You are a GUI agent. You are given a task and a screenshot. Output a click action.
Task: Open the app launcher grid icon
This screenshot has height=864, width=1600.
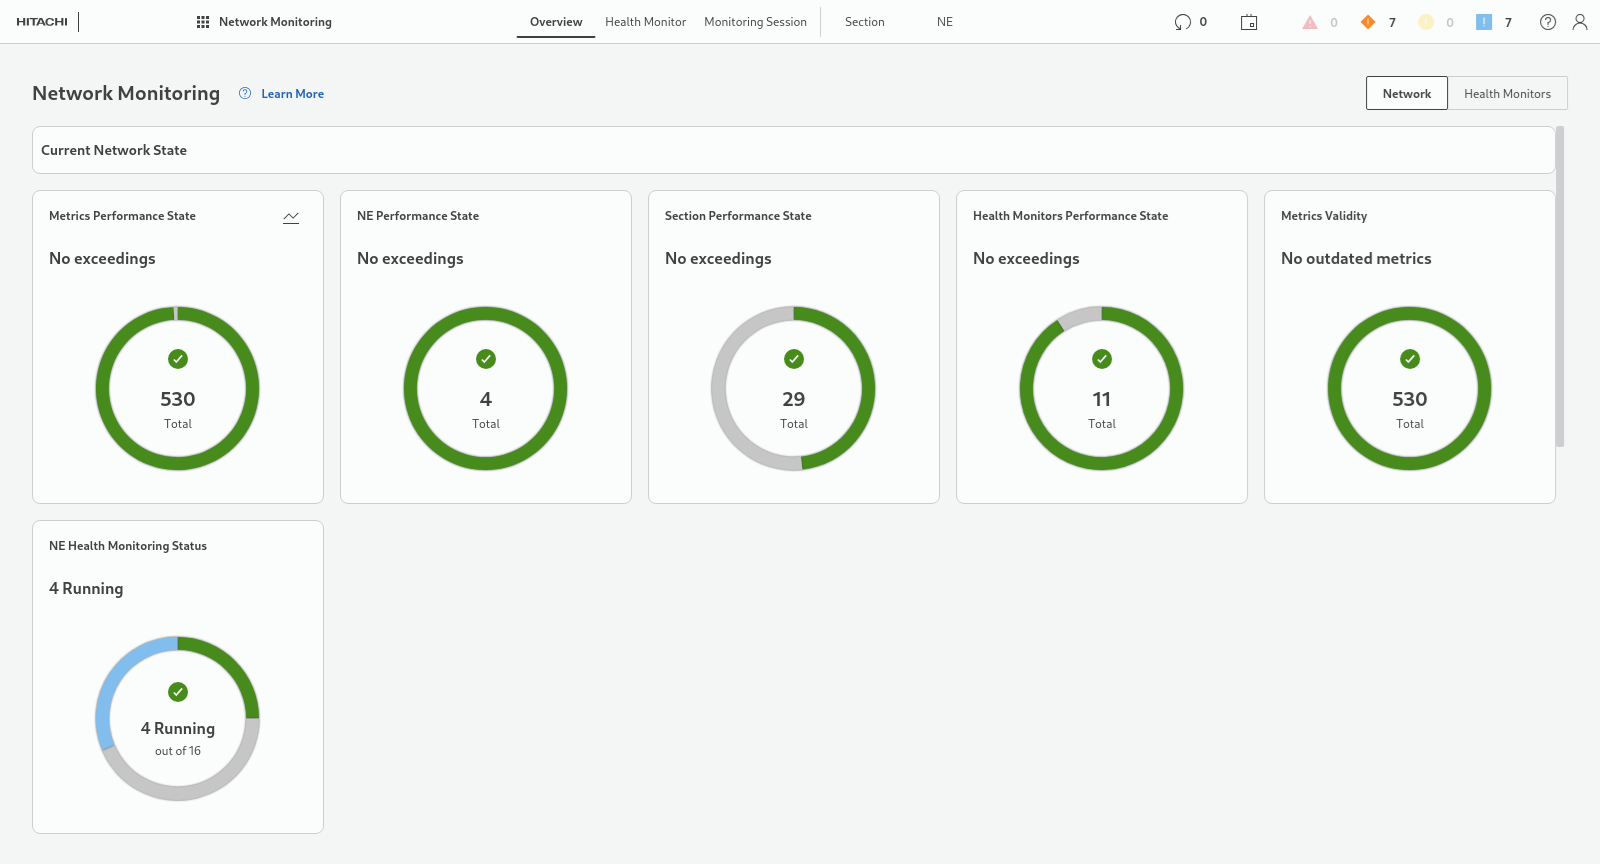tap(203, 22)
